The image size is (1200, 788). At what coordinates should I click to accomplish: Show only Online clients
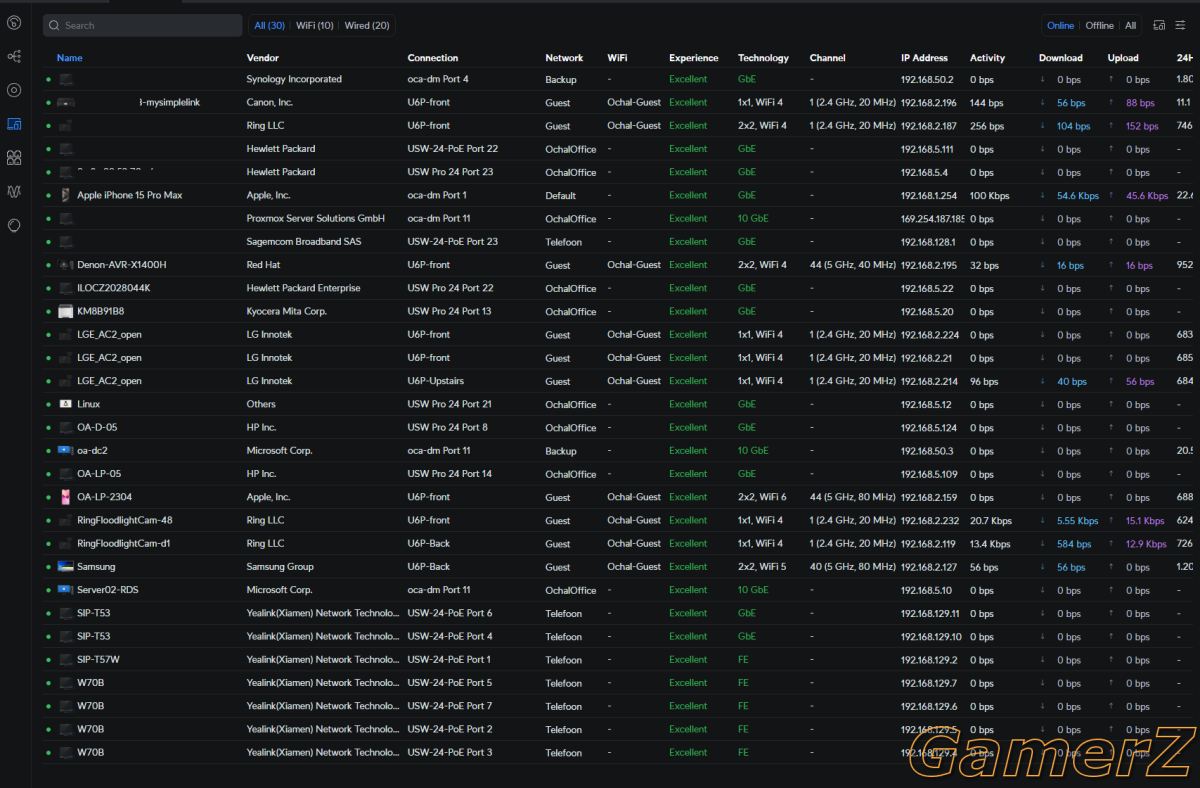[x=1061, y=26]
